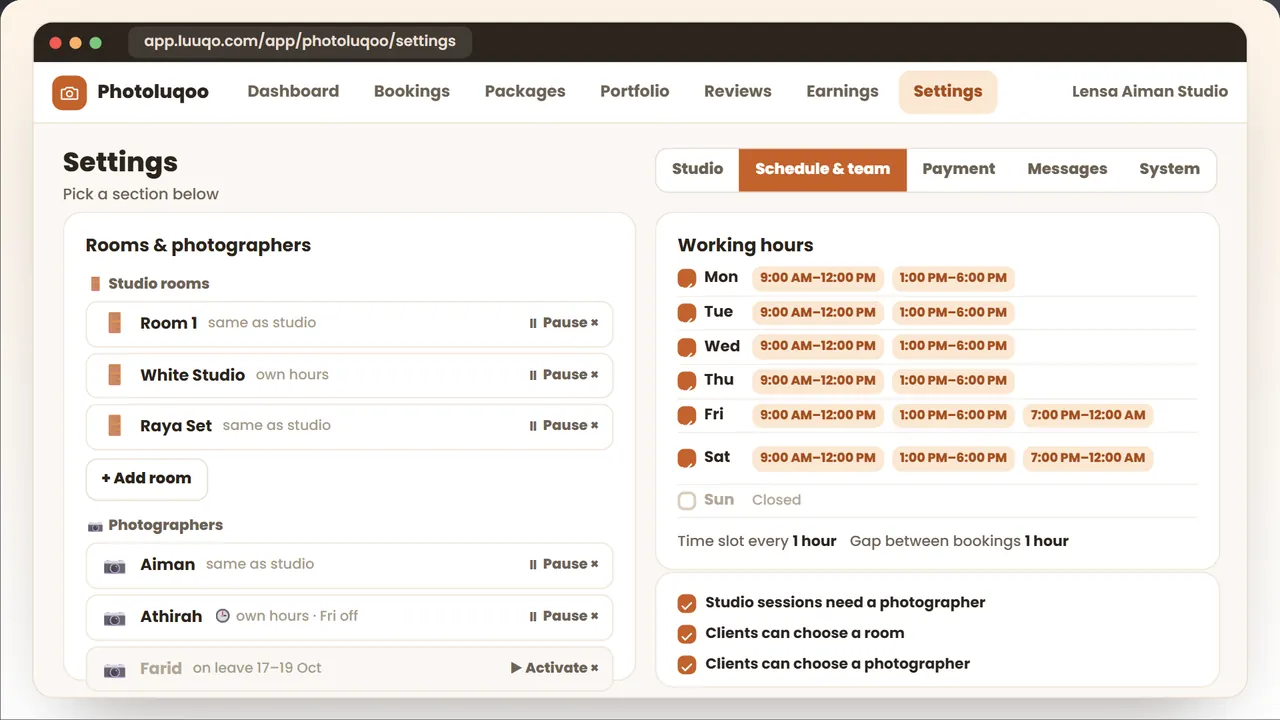This screenshot has width=1280, height=720.
Task: Pause the White Studio room
Action: (x=558, y=375)
